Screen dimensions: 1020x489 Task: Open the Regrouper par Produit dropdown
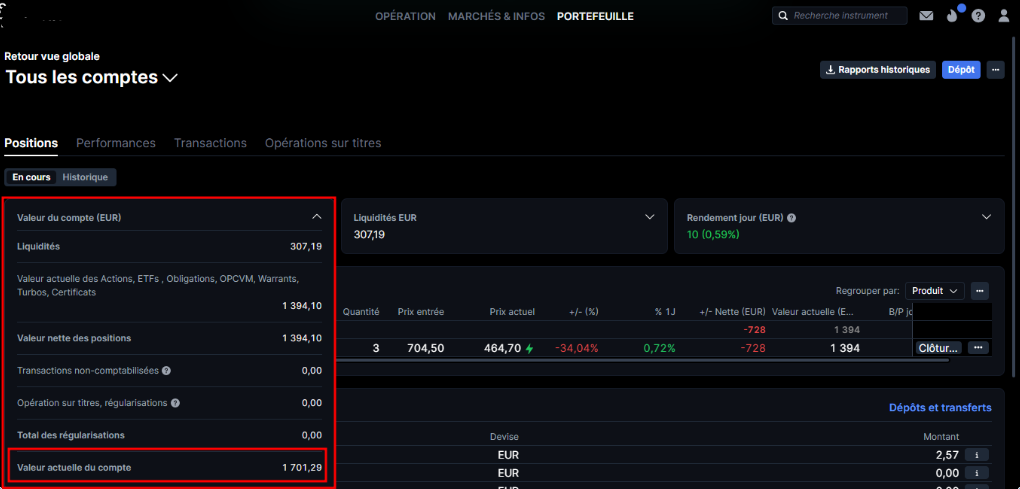pos(934,291)
